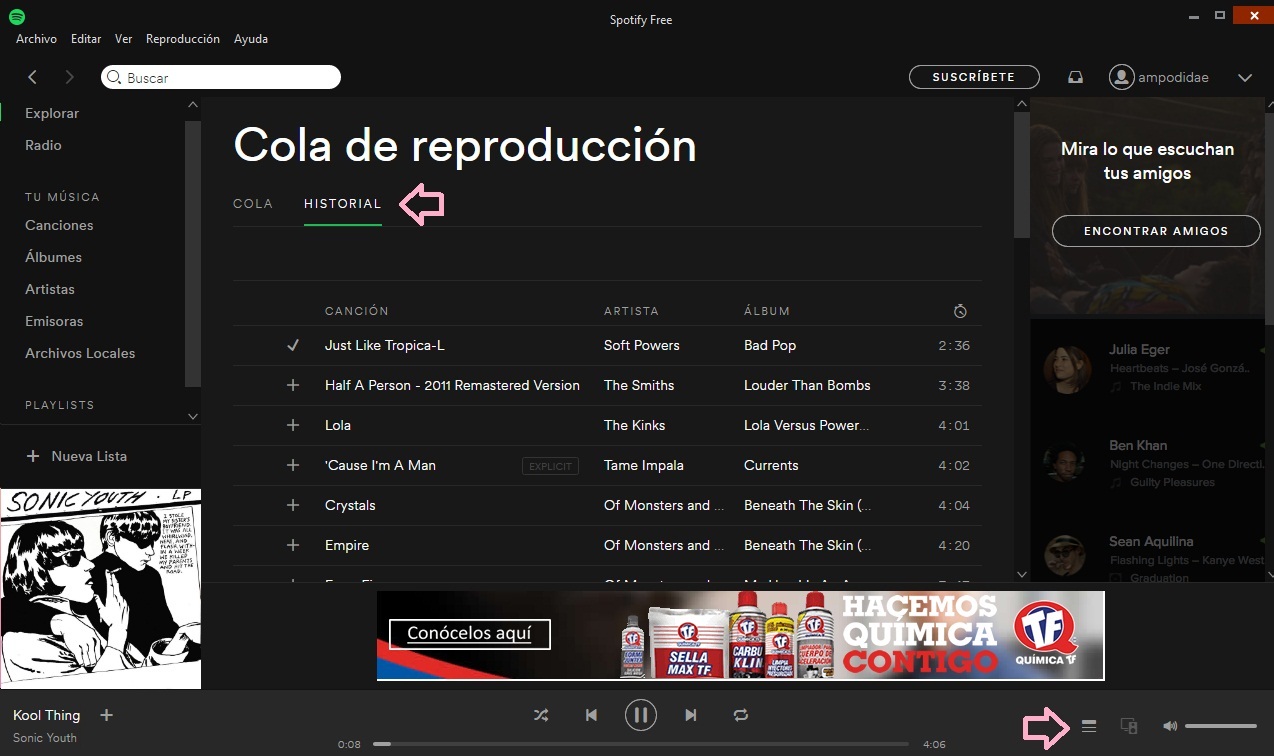Open Álbumes in the sidebar

pyautogui.click(x=53, y=257)
